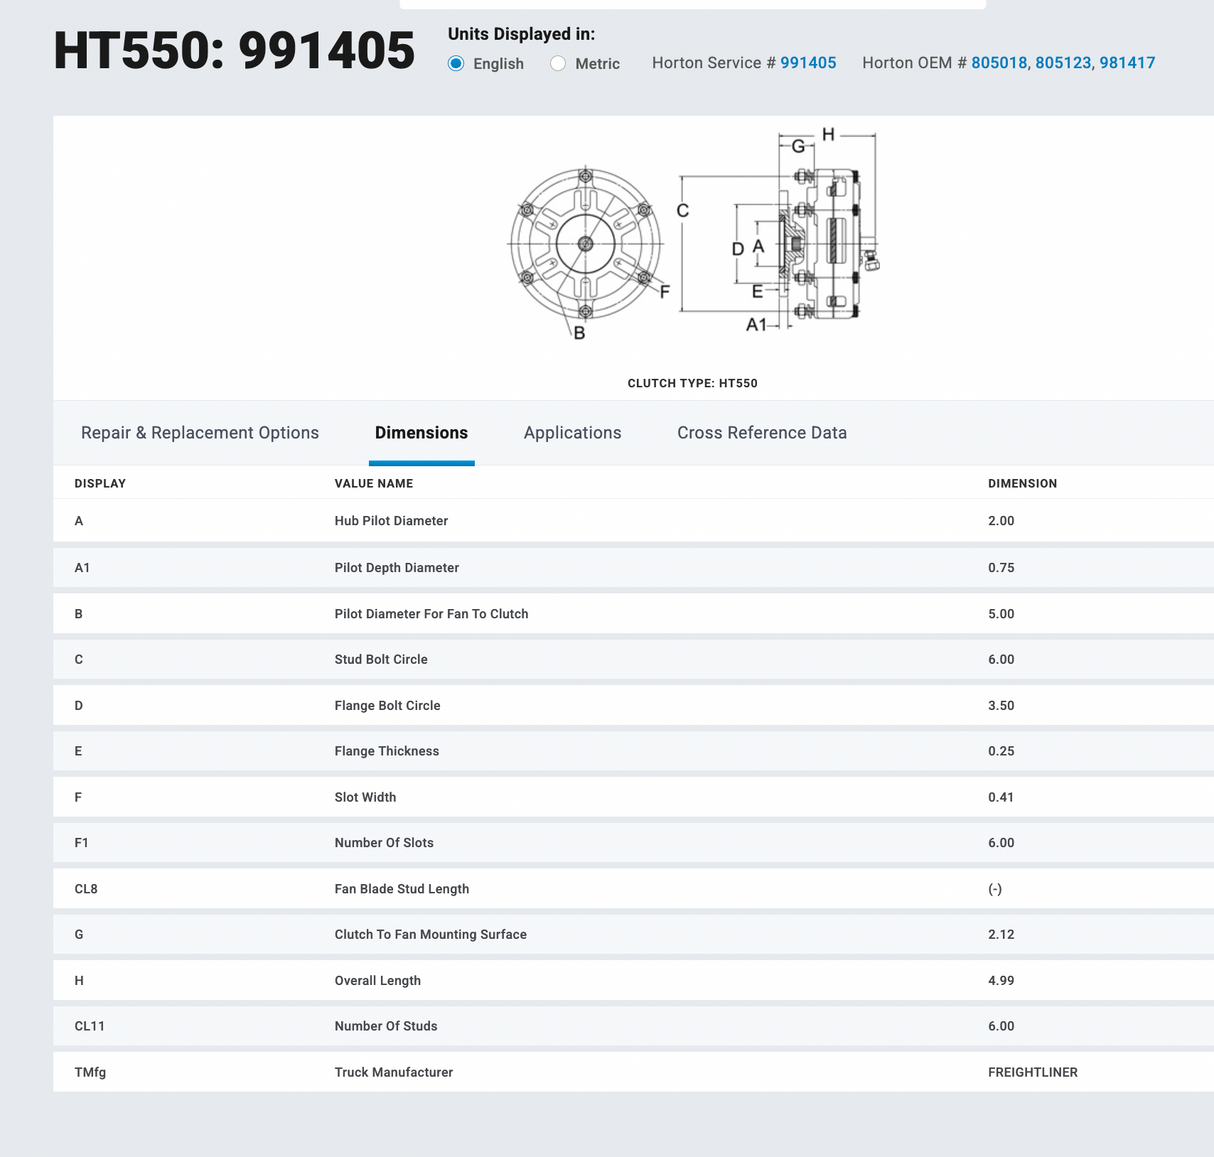Select the Overall Length row
This screenshot has height=1157, width=1214.
pyautogui.click(x=377, y=981)
